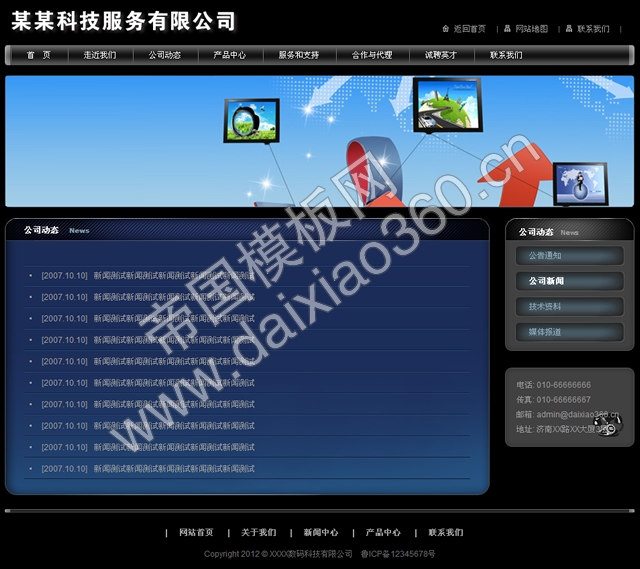Click the home icon beside 返回首页
The height and width of the screenshot is (569, 640).
coord(445,29)
